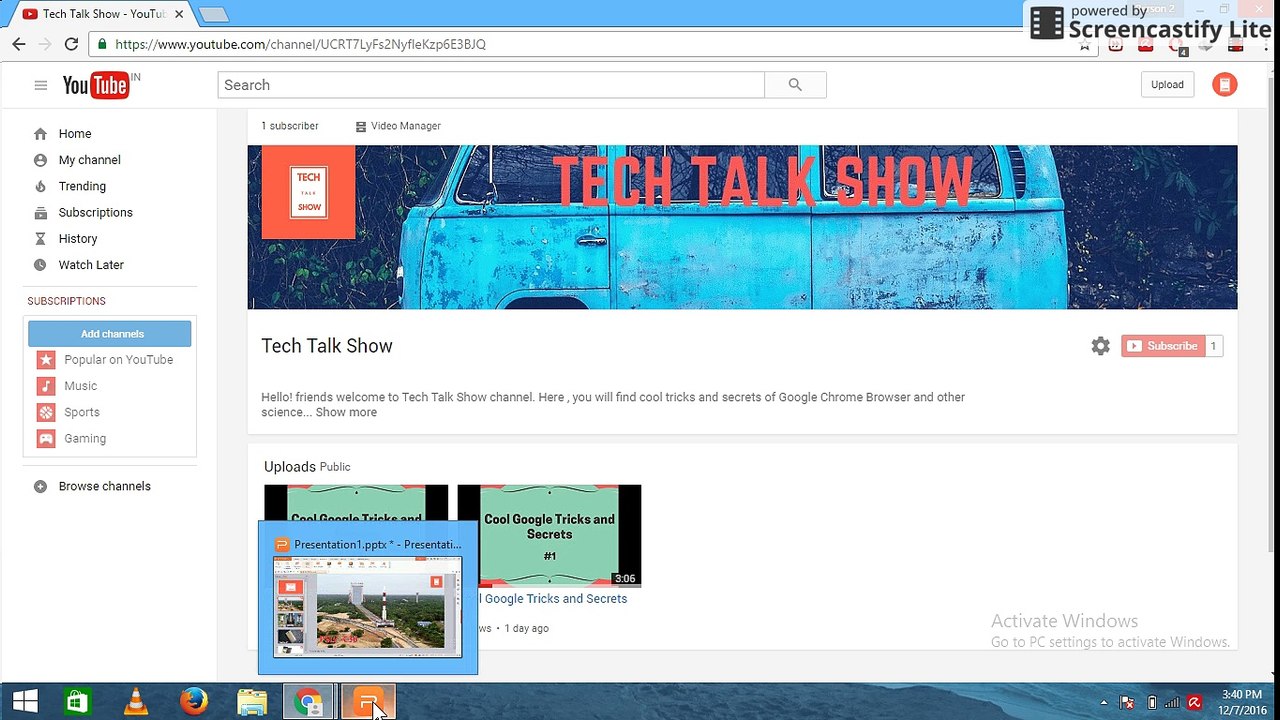Open File Explorer from the taskbar
1280x720 pixels.
(252, 701)
